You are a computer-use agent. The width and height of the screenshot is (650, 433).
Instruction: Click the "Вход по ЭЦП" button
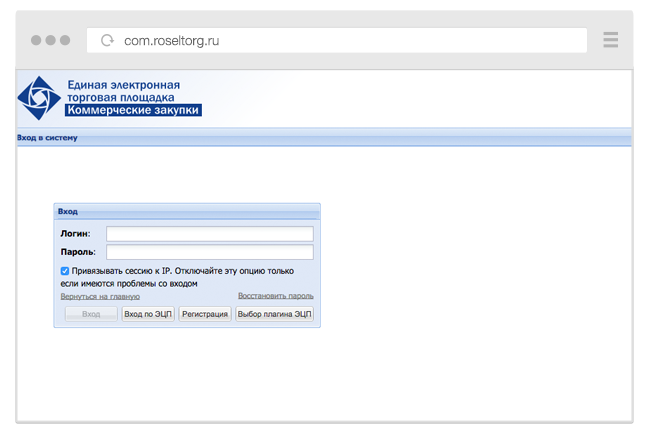tap(148, 314)
